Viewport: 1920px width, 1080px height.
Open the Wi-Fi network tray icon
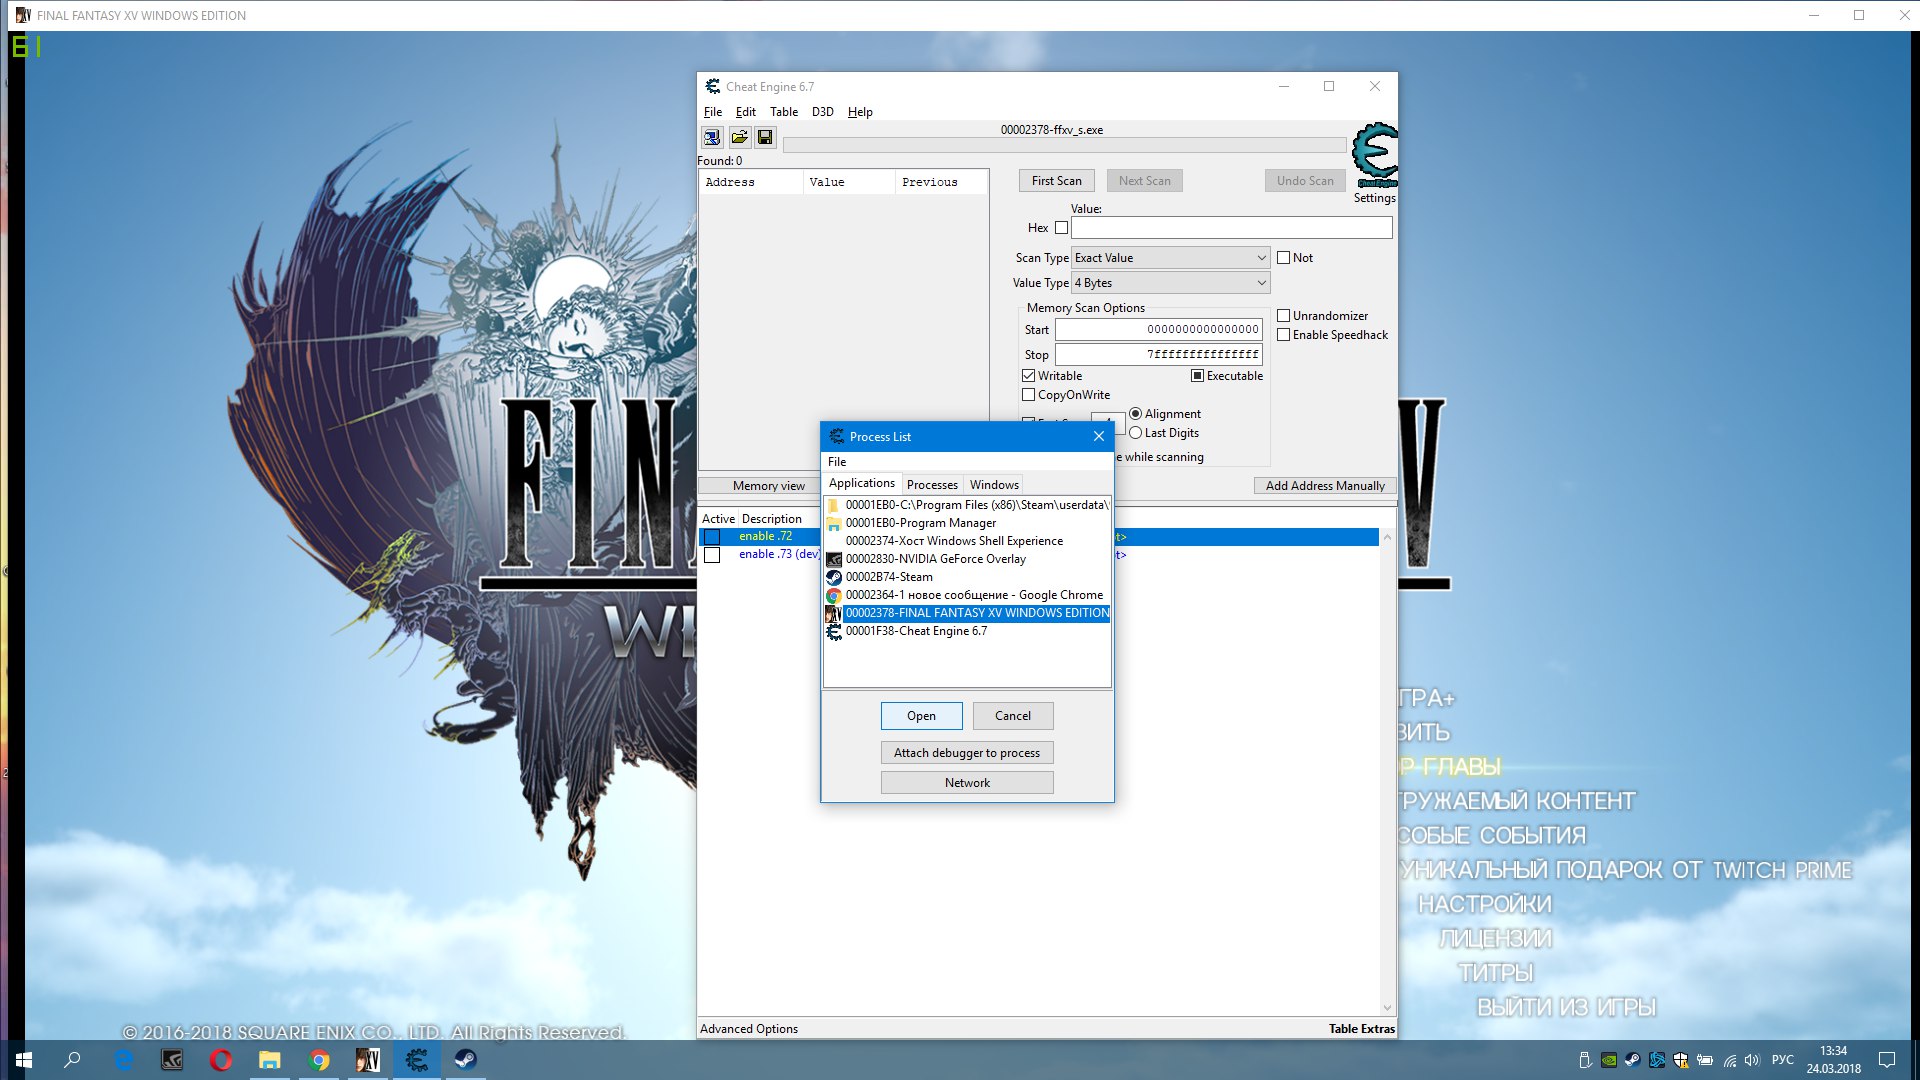point(1729,1060)
